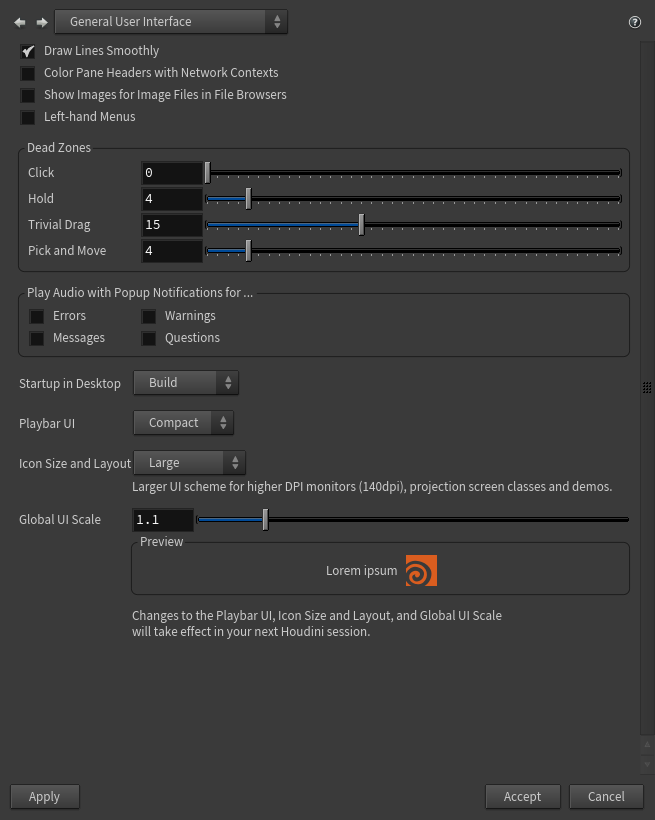Image resolution: width=655 pixels, height=820 pixels.
Task: Open the General User Interface dropdown
Action: click(x=171, y=22)
